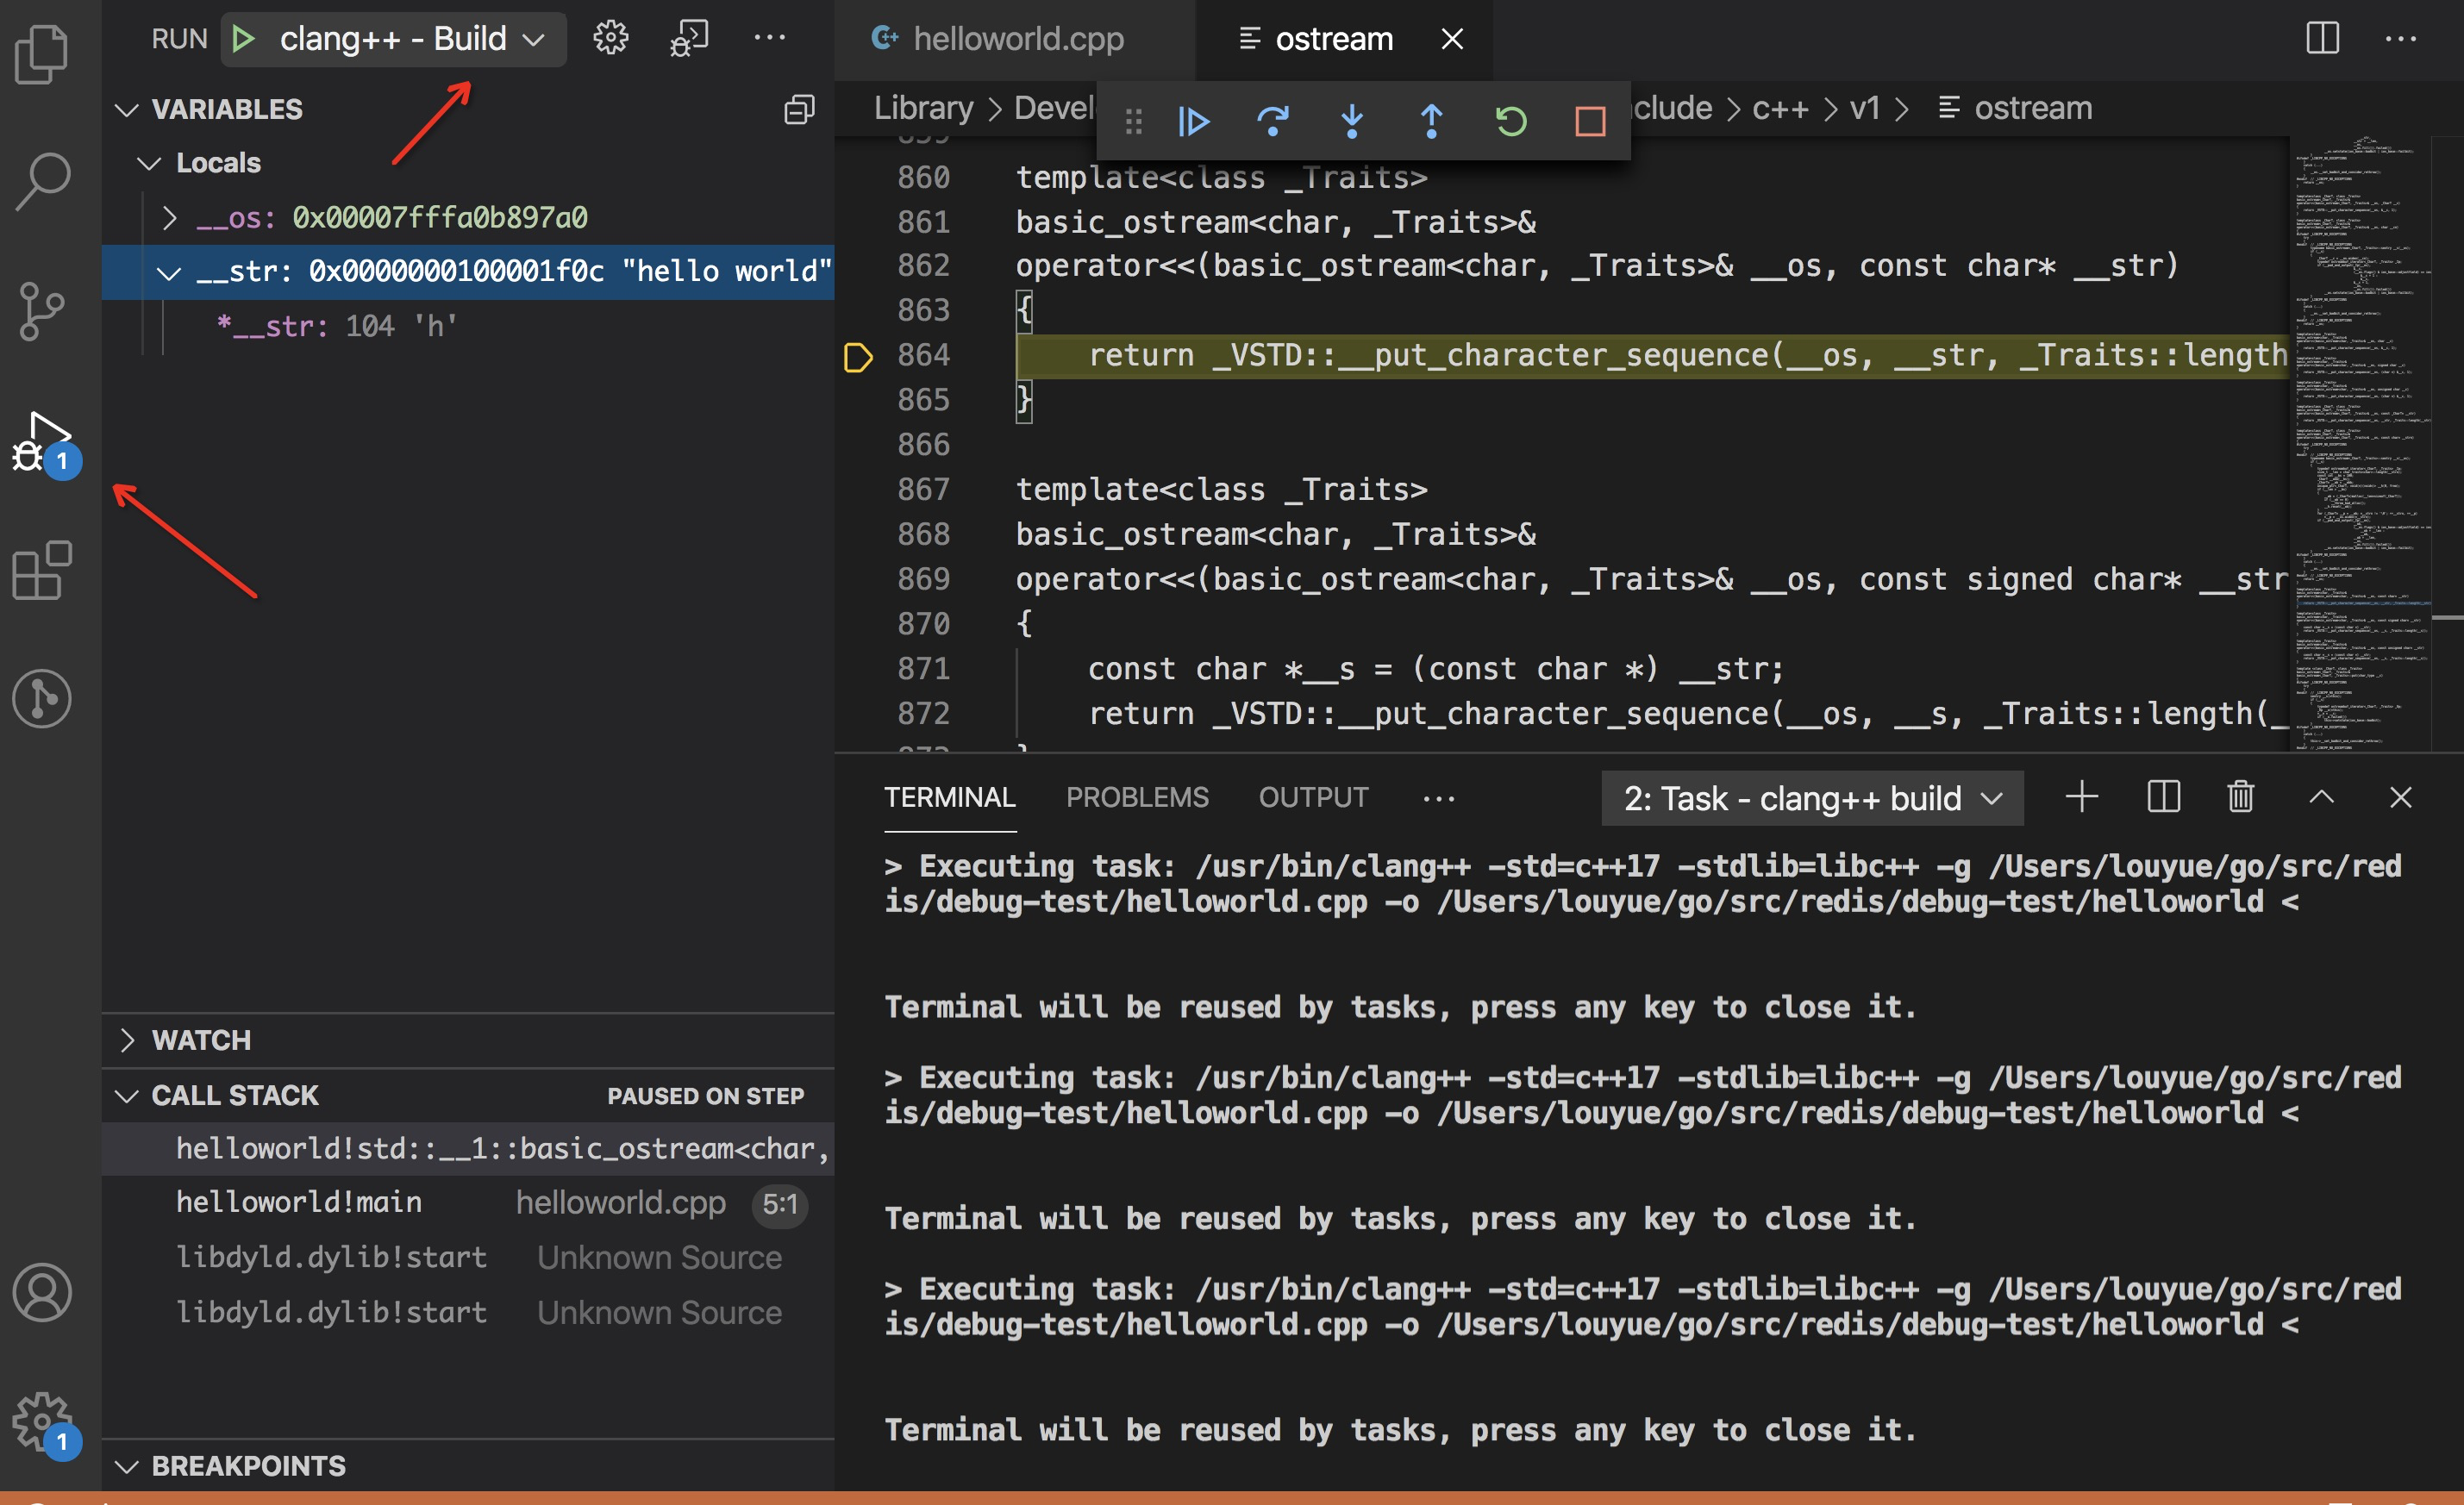Screen dimensions: 2464x1505
Task: Open editor more actions menu
Action: click(2400, 39)
